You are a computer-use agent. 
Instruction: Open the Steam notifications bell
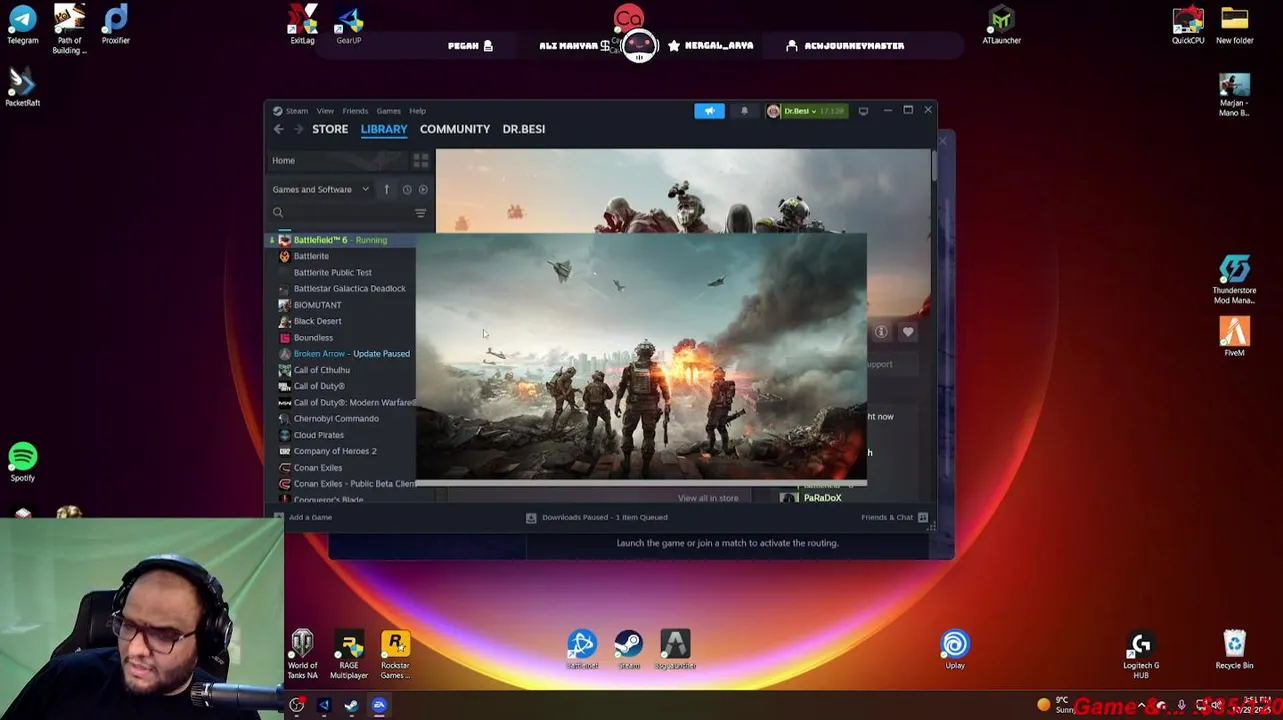pos(744,111)
